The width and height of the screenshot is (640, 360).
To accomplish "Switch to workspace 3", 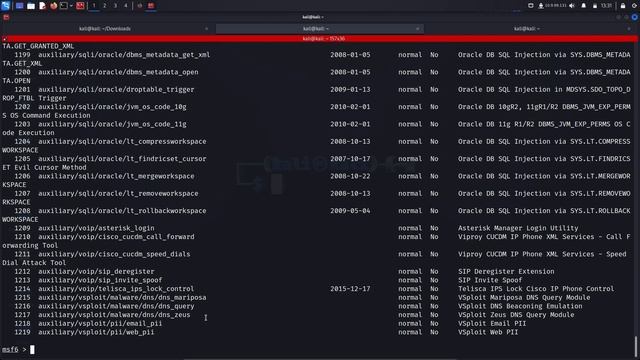I will click(115, 6).
